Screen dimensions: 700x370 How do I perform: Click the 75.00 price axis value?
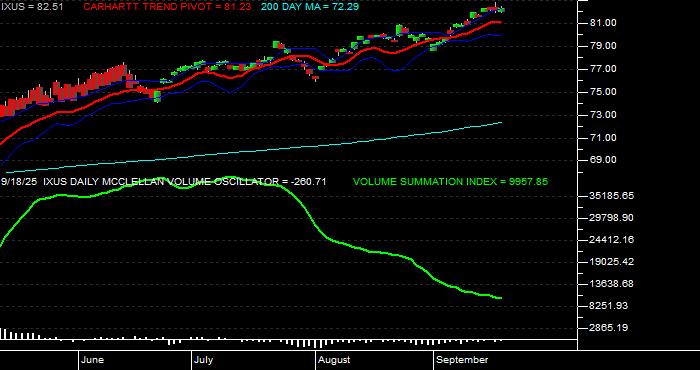click(x=604, y=92)
